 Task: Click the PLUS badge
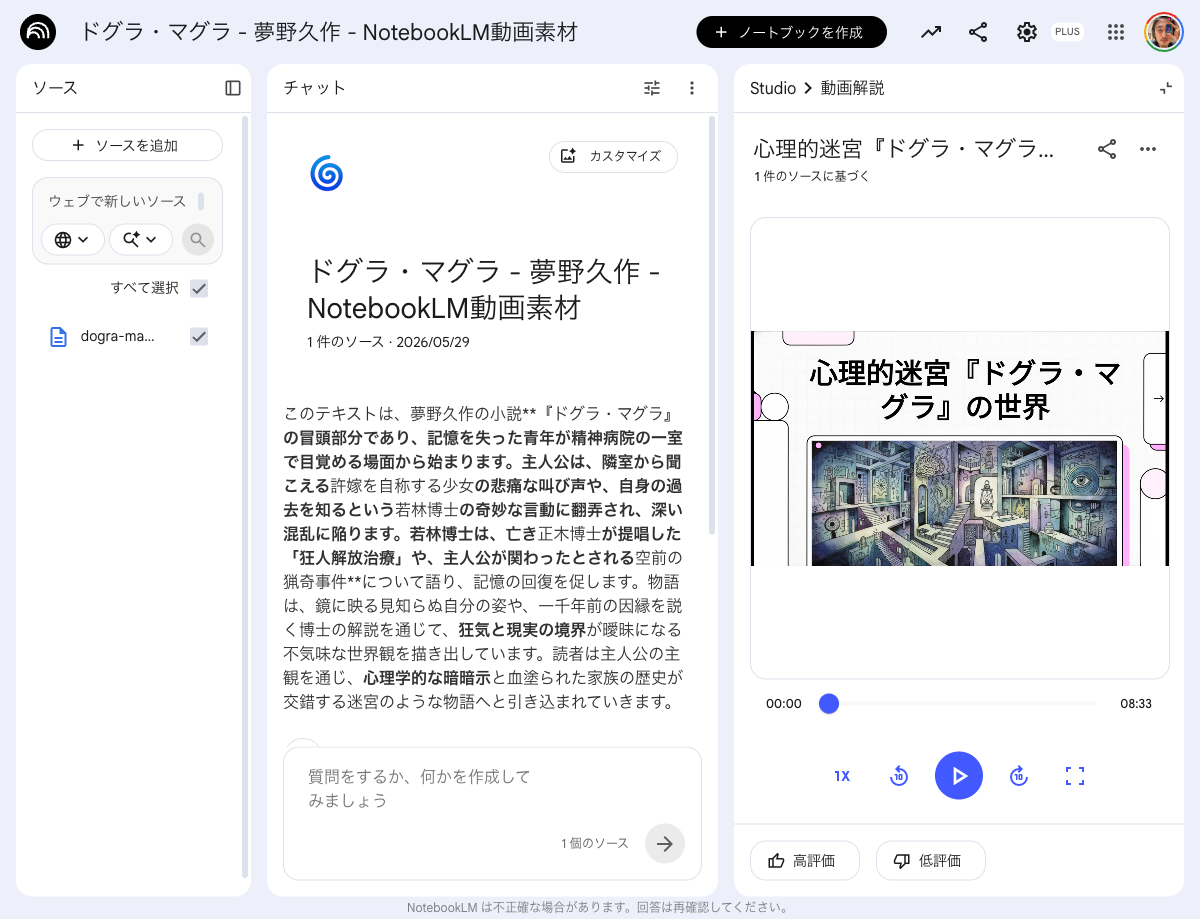1067,32
